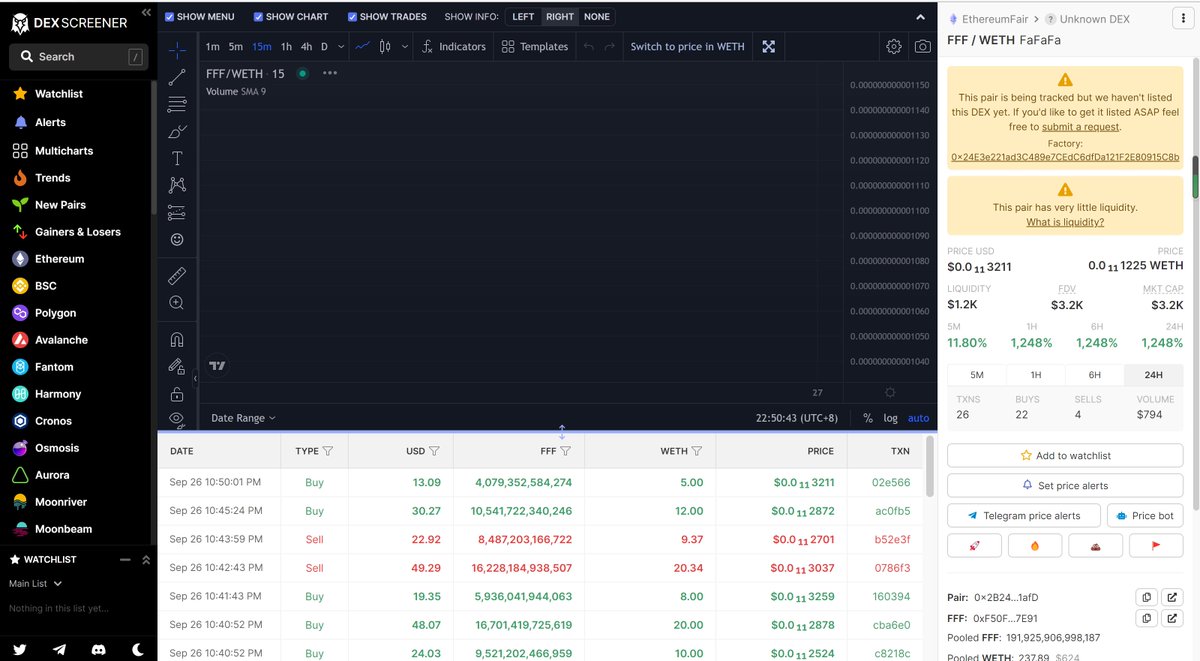The height and width of the screenshot is (661, 1200).
Task: Open the chart patterns tool
Action: tap(177, 185)
